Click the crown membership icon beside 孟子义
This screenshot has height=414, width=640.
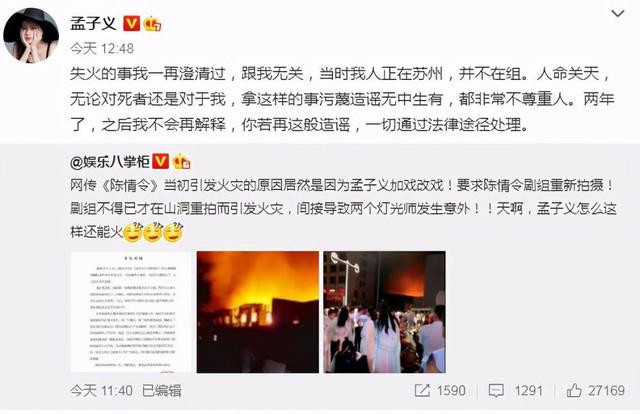(152, 24)
